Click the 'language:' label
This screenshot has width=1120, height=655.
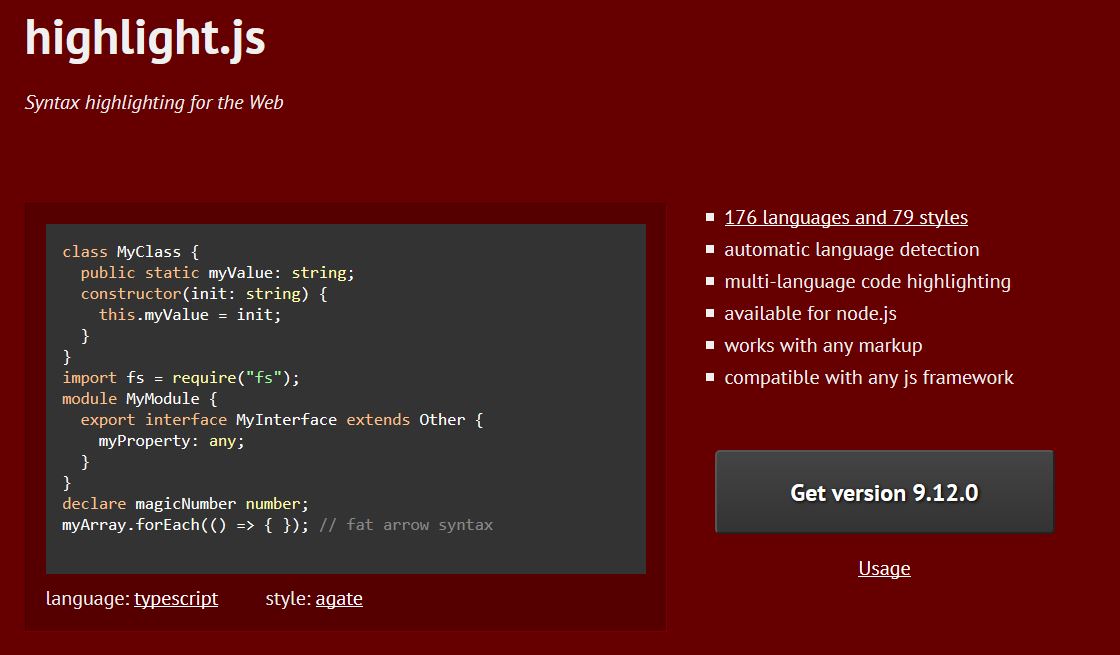[x=88, y=599]
